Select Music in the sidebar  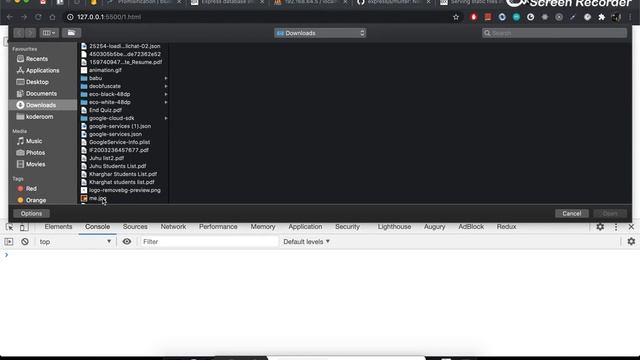point(42,141)
